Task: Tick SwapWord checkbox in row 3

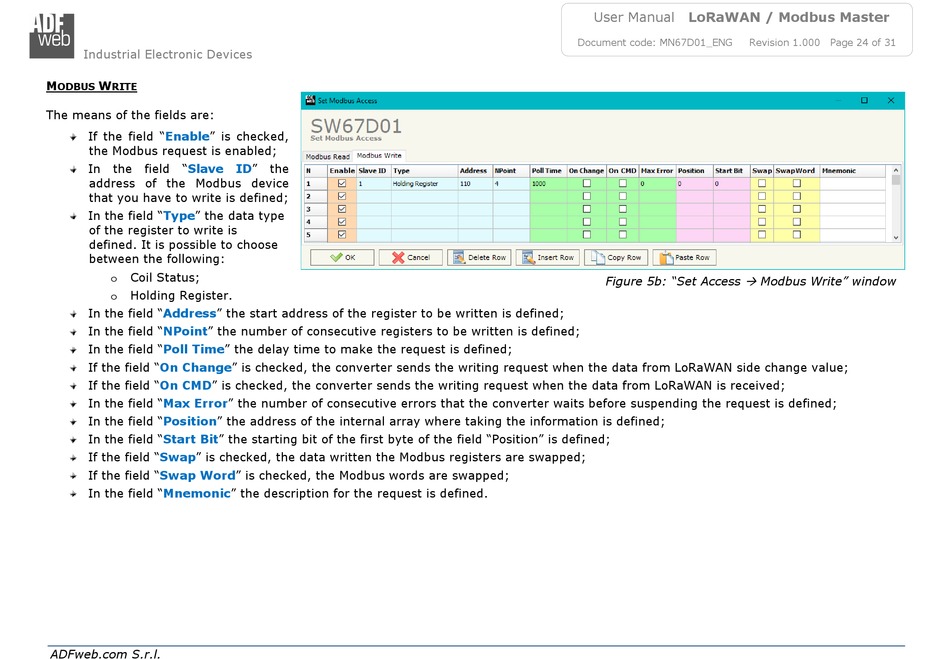Action: coord(797,209)
